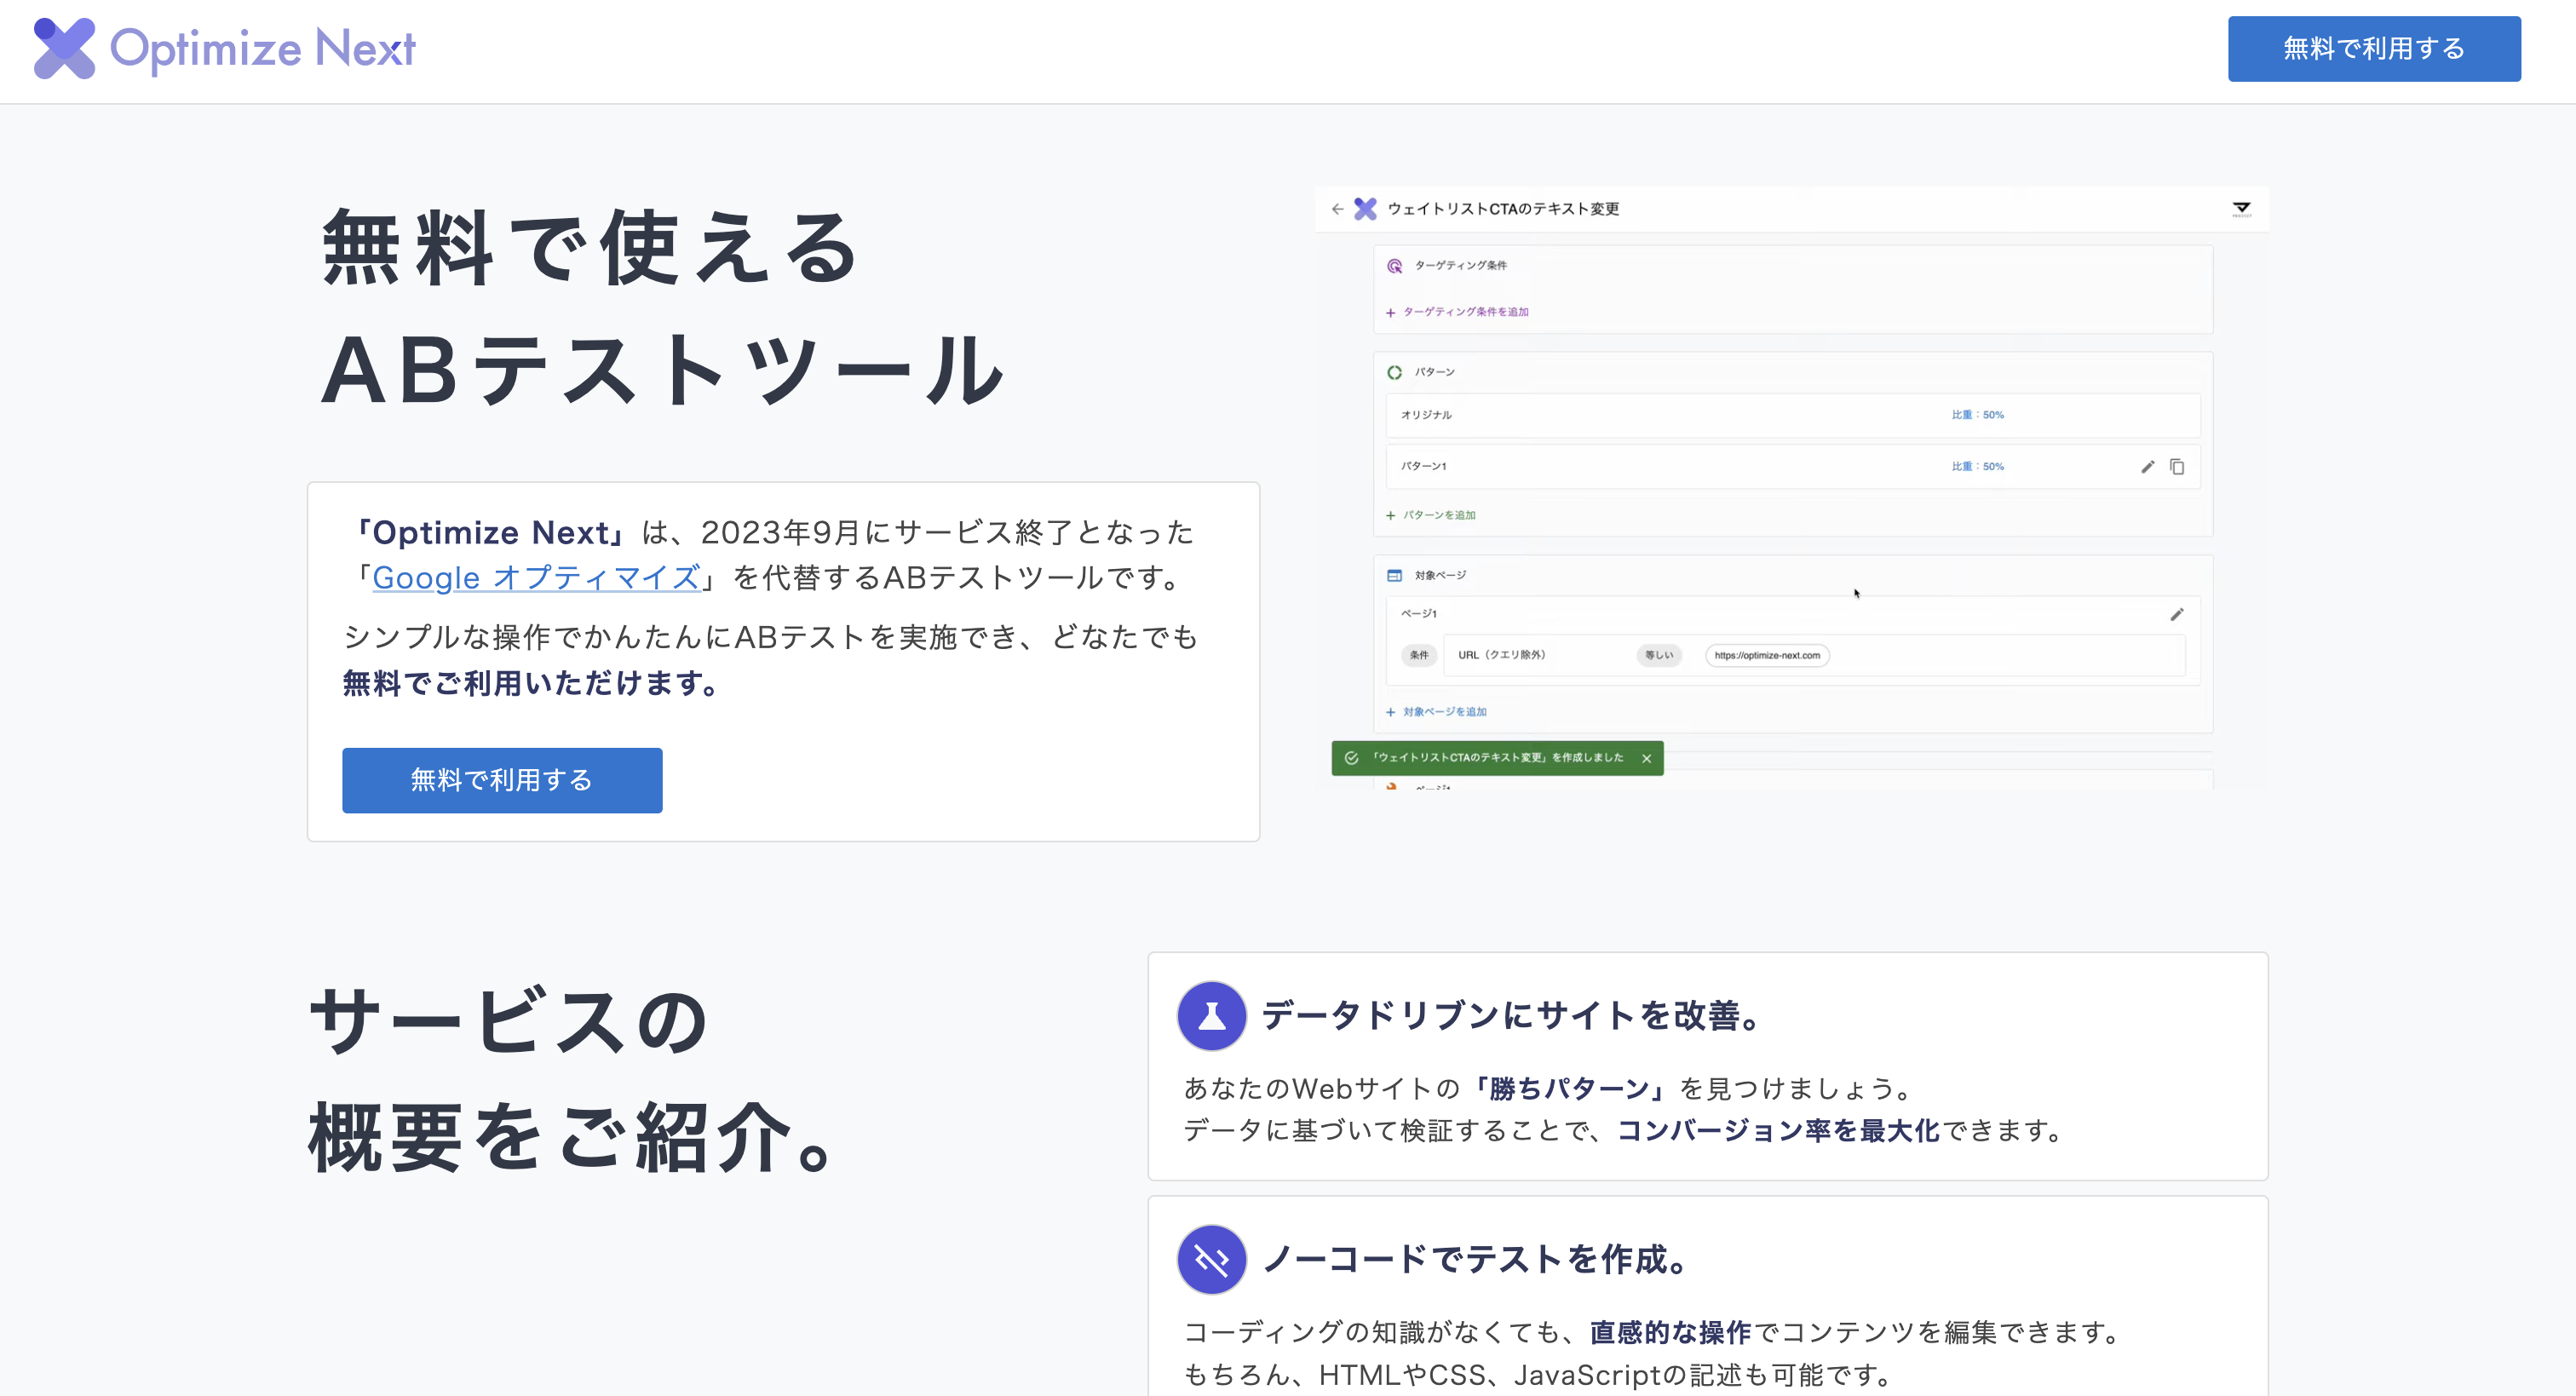Click the ターゲティング条件 section label
This screenshot has height=1396, width=2576.
pyautogui.click(x=1460, y=266)
